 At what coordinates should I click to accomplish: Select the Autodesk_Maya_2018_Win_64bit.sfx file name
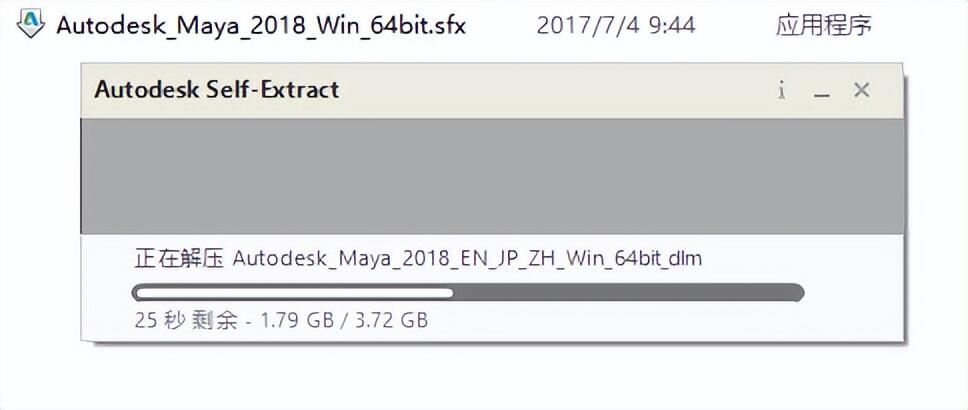click(x=261, y=25)
